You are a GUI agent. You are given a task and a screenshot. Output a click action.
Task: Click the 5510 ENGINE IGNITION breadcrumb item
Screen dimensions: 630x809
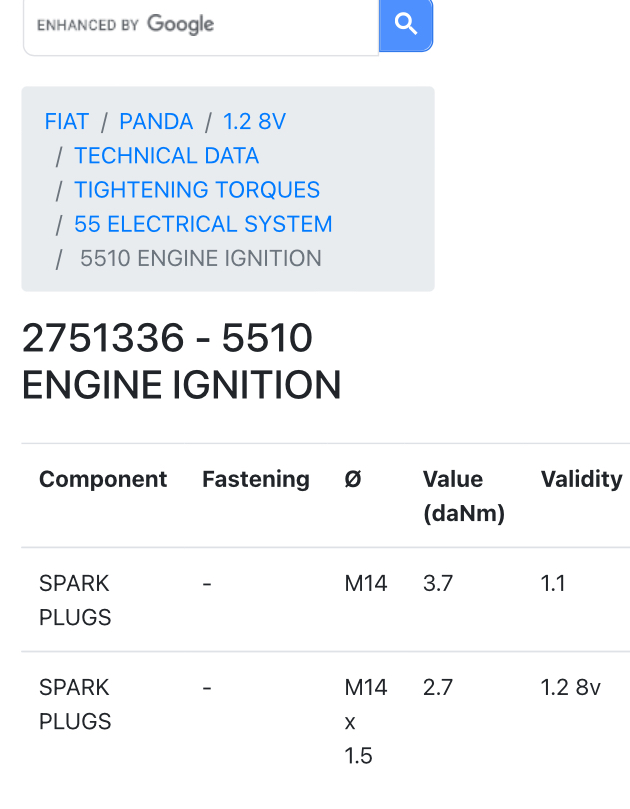(x=201, y=258)
